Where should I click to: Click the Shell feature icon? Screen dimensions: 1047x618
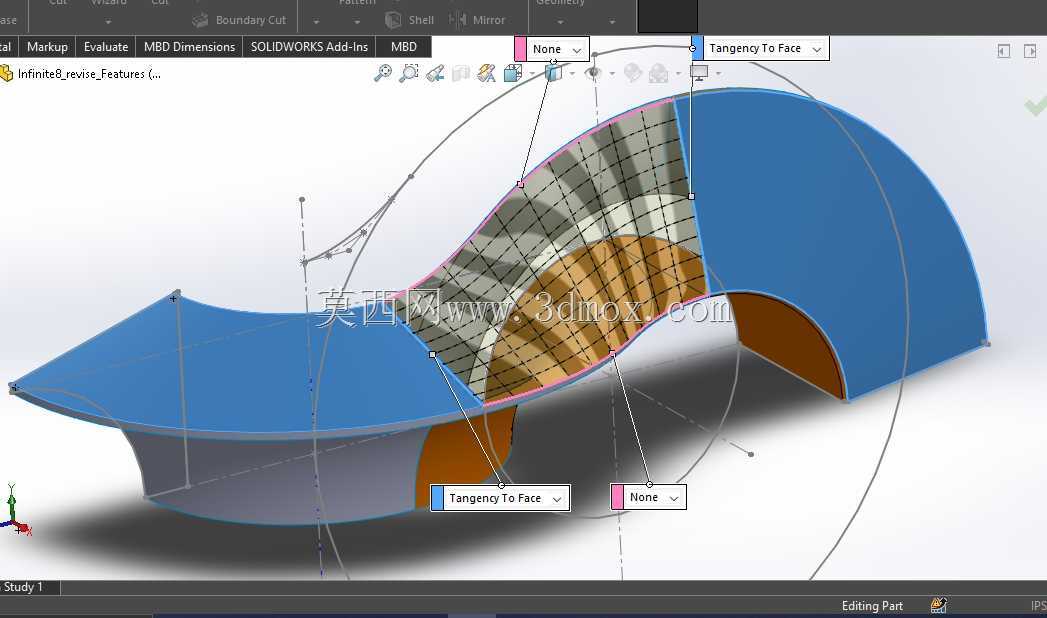tap(393, 20)
